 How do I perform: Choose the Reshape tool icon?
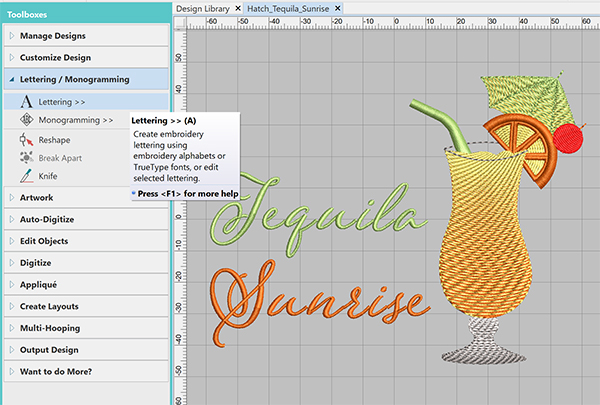point(25,140)
